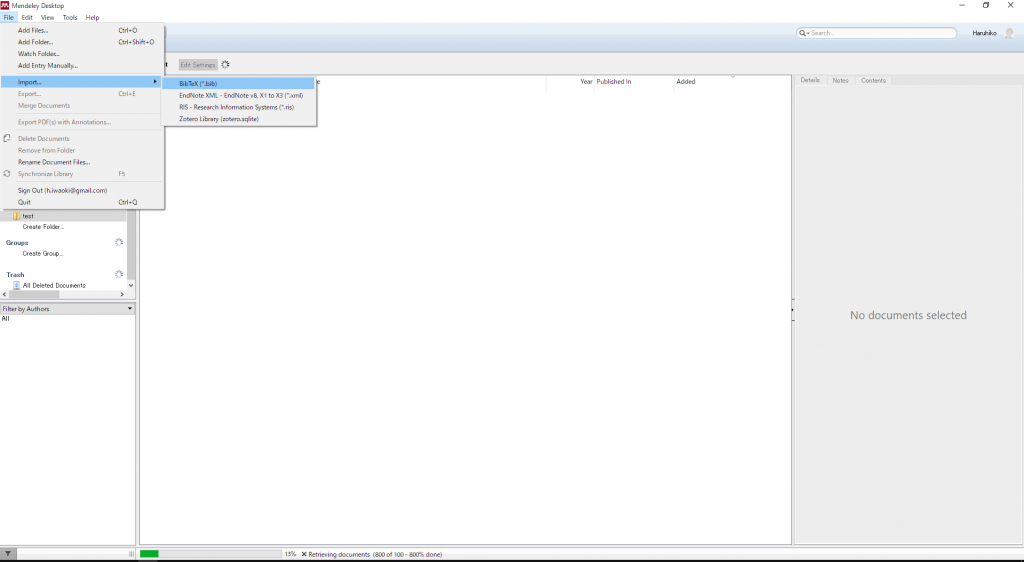The height and width of the screenshot is (562, 1024).
Task: Select All Deleted Documents
Action: tap(54, 285)
